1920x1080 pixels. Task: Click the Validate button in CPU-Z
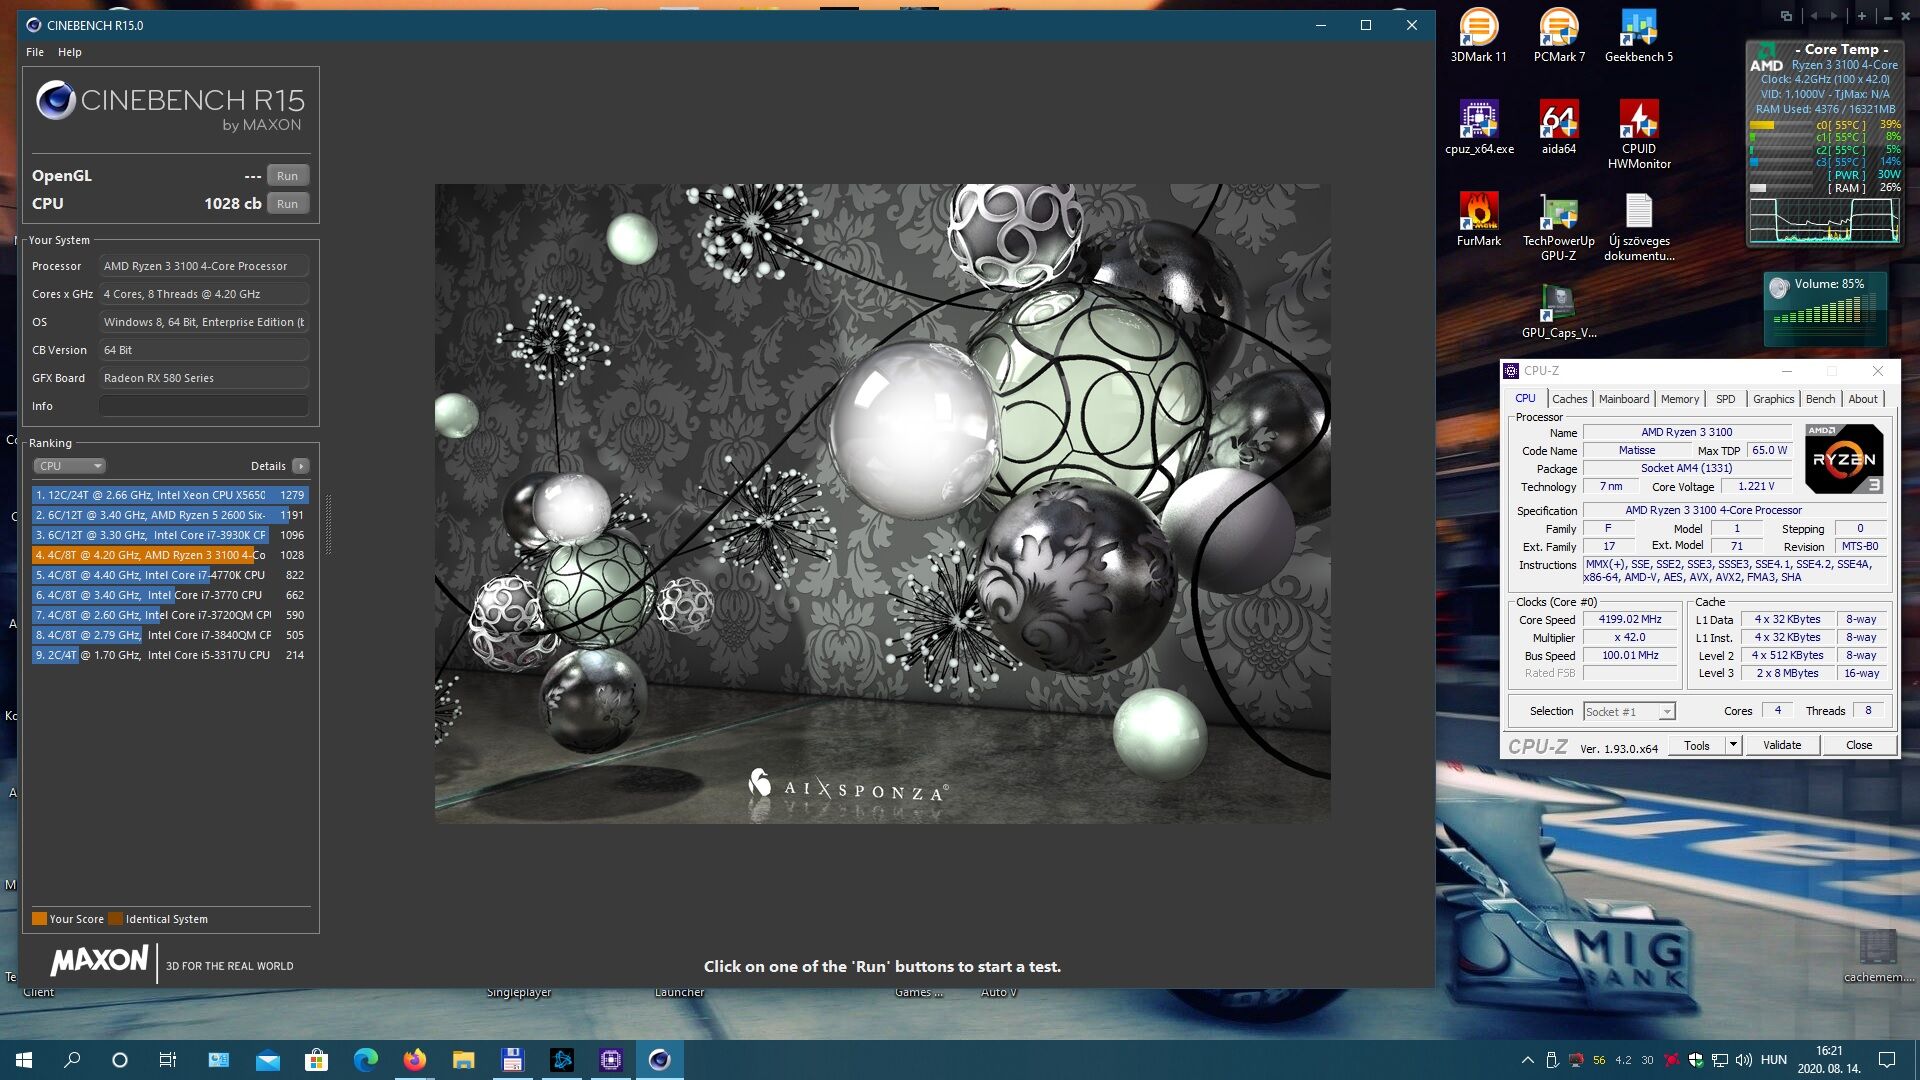1782,746
